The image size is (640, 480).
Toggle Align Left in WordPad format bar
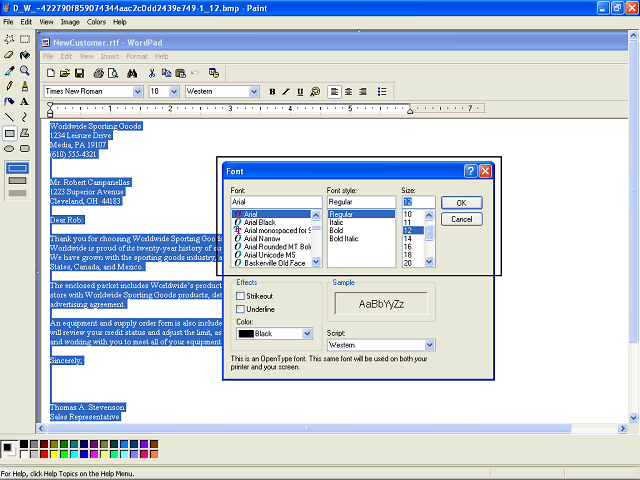point(334,91)
